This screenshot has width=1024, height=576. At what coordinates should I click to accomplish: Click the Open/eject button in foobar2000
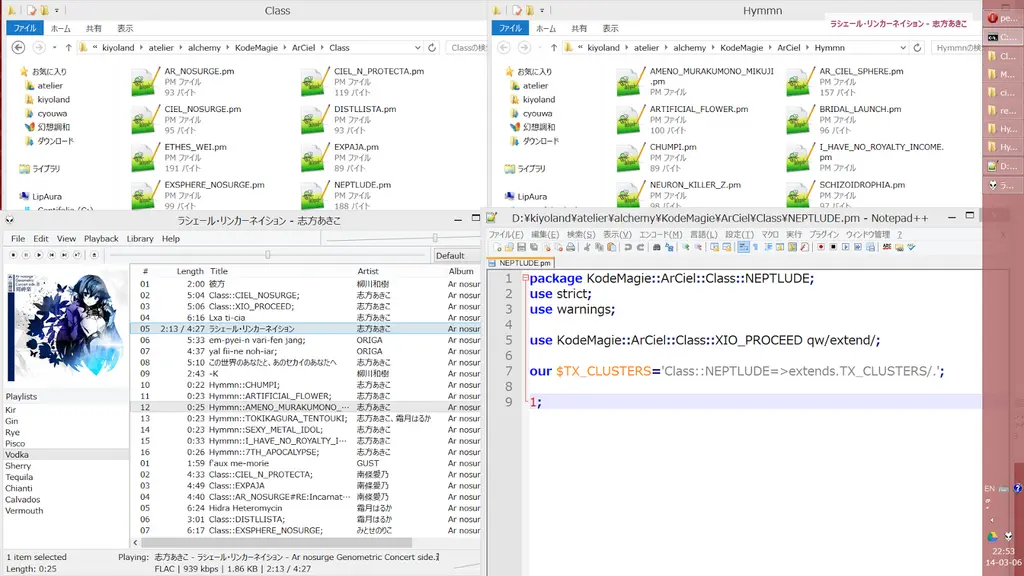pos(95,255)
